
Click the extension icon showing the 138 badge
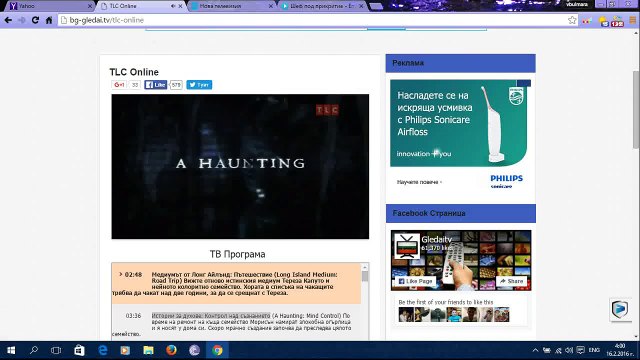pos(618,21)
